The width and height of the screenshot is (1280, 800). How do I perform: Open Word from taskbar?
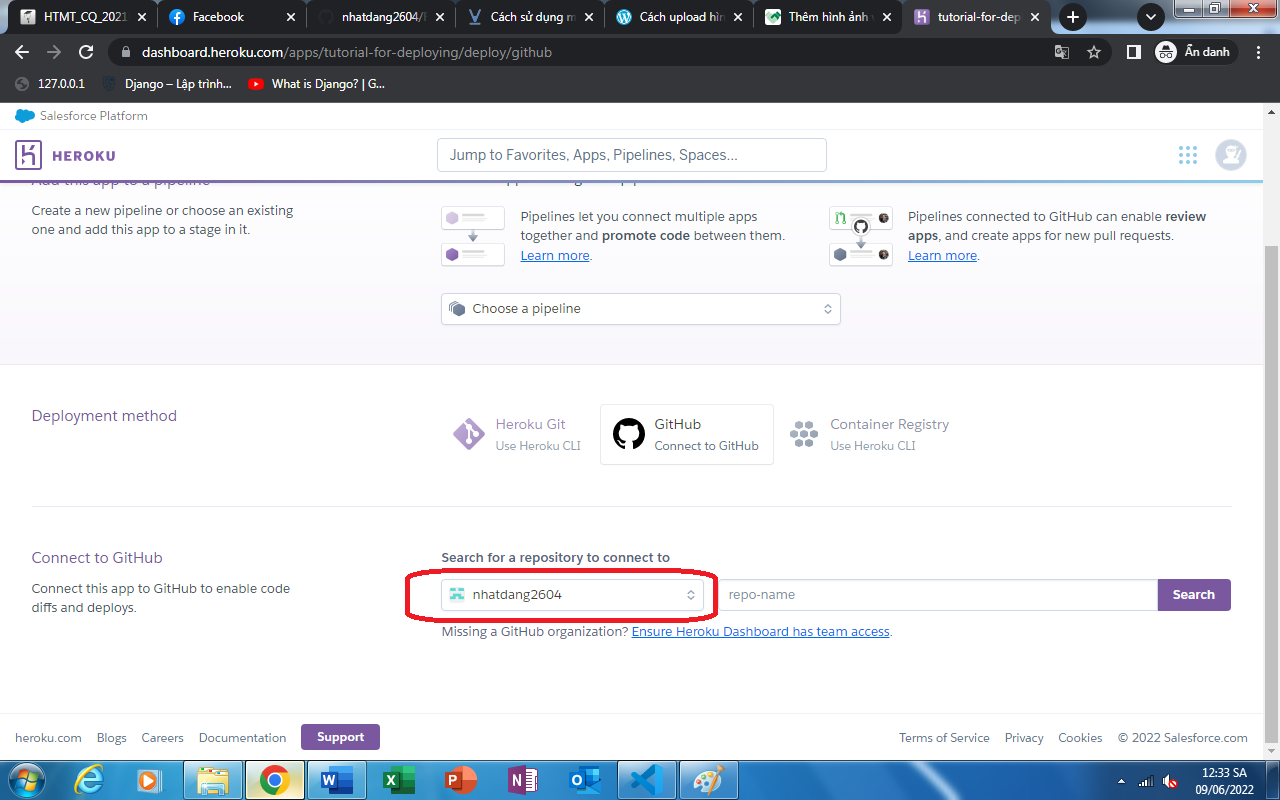point(335,780)
